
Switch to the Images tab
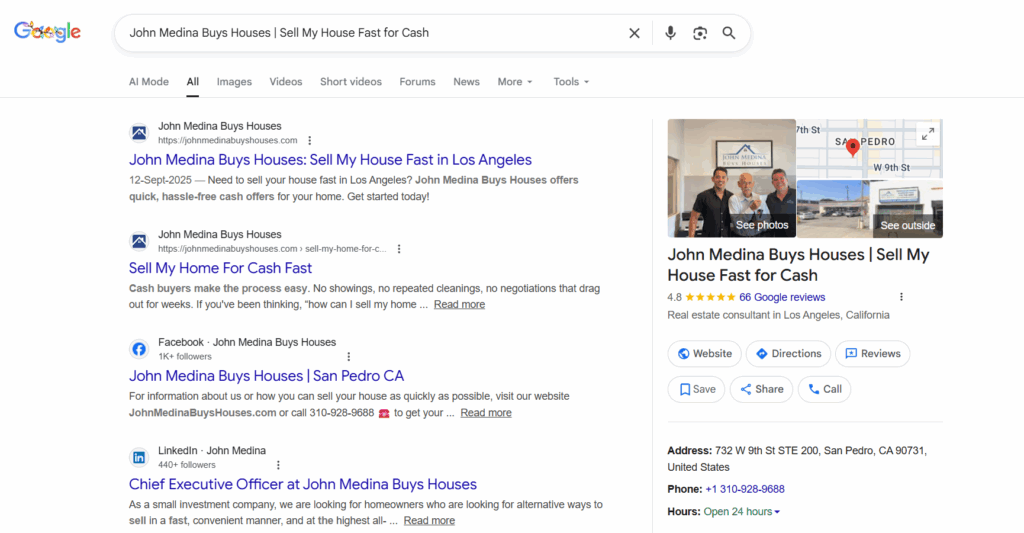[234, 82]
